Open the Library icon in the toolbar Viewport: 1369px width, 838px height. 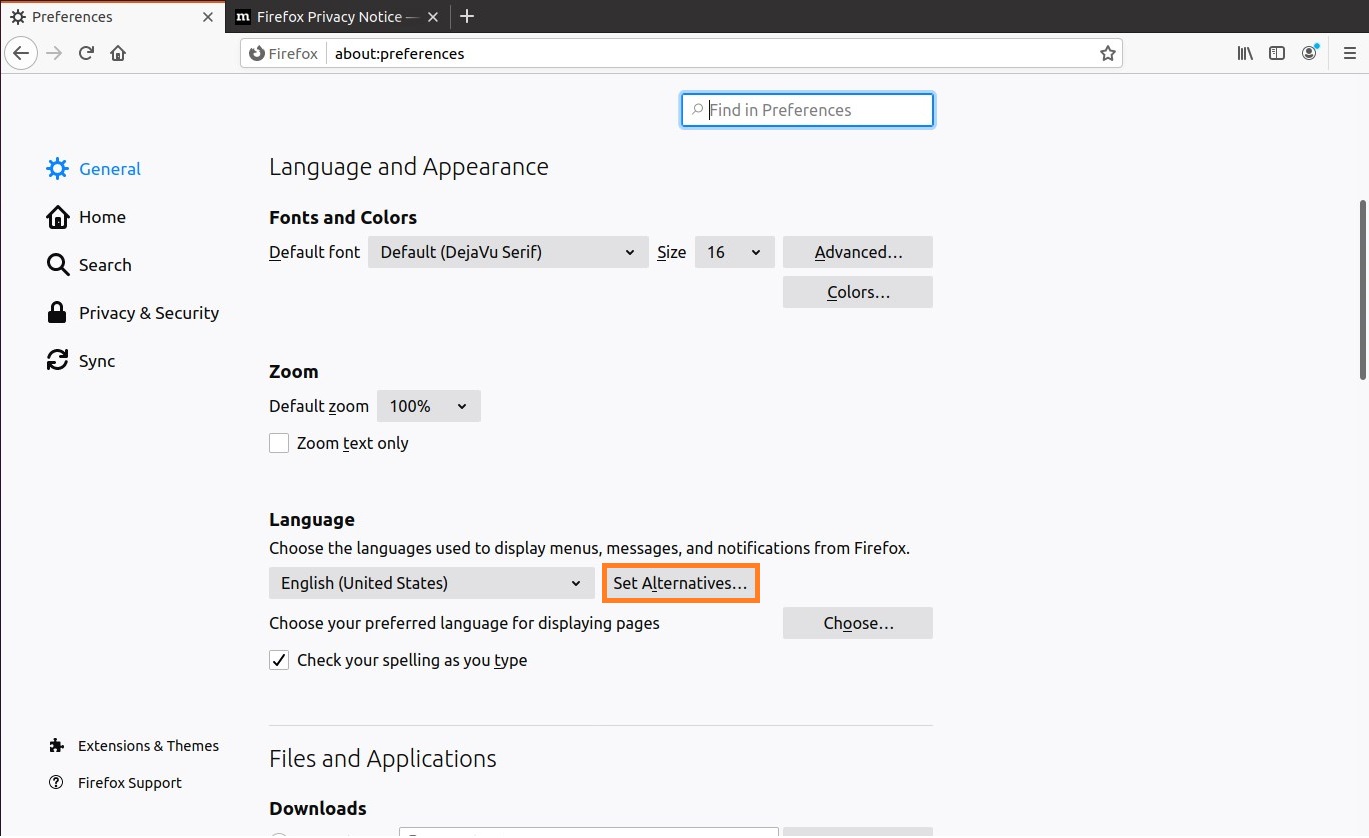pyautogui.click(x=1245, y=53)
